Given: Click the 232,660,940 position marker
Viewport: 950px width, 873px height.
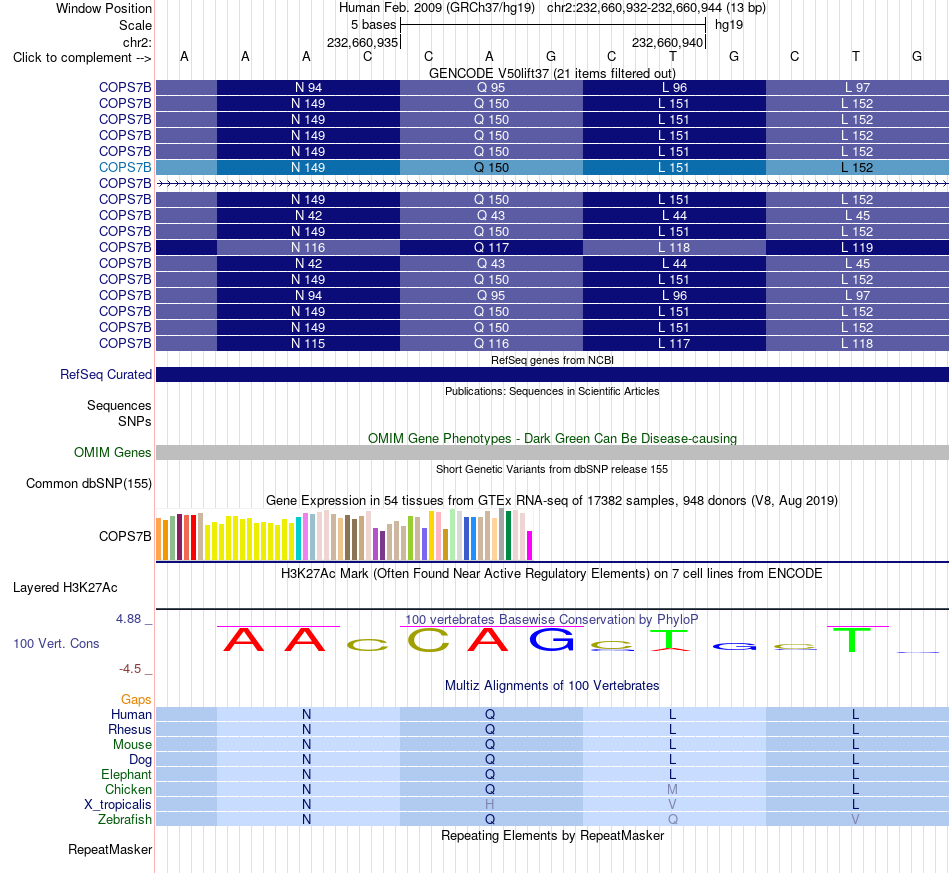Looking at the screenshot, I should point(667,42).
